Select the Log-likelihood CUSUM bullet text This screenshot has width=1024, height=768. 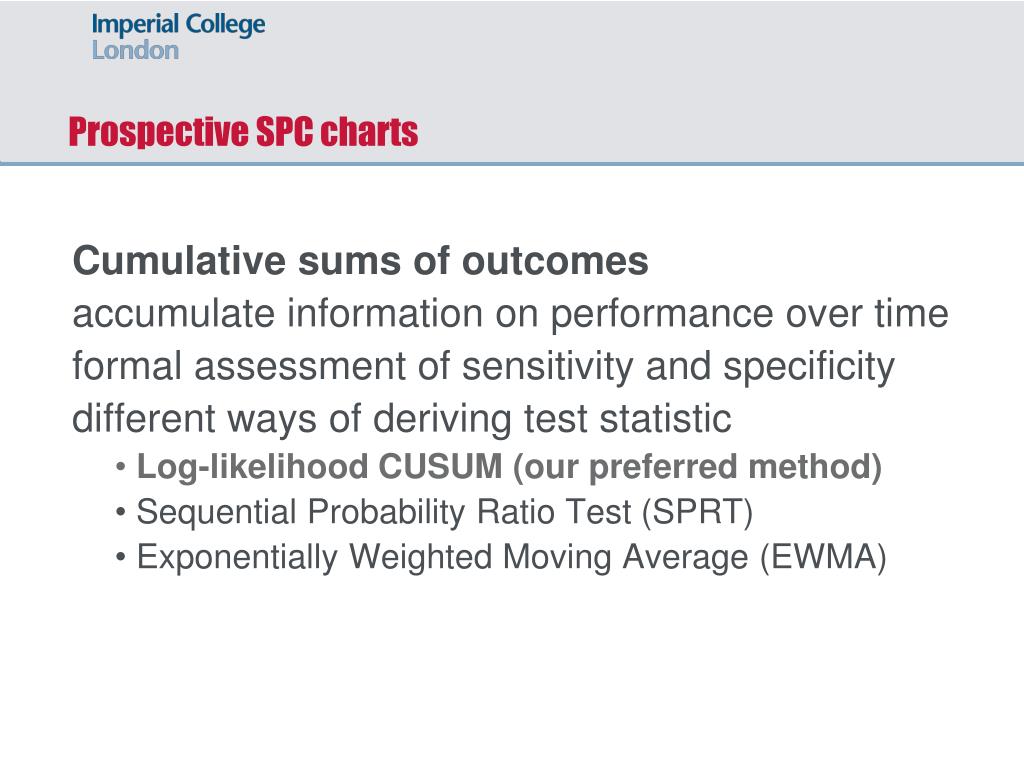click(x=509, y=468)
